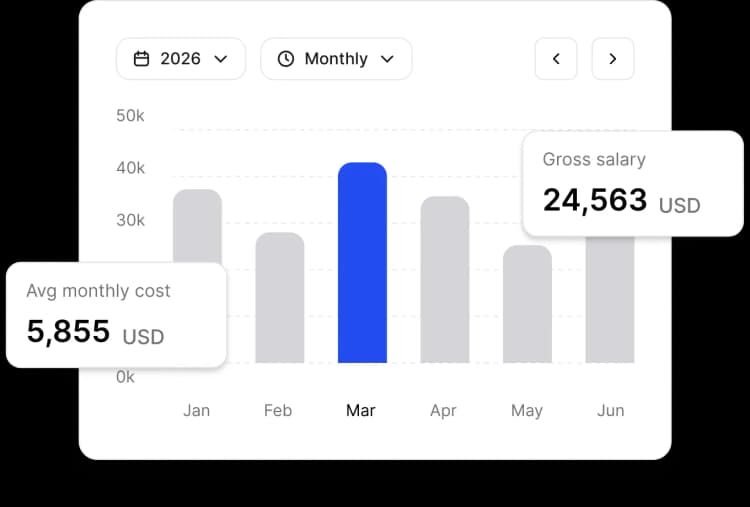Select the gray April bar
Image resolution: width=750 pixels, height=507 pixels.
pos(445,279)
